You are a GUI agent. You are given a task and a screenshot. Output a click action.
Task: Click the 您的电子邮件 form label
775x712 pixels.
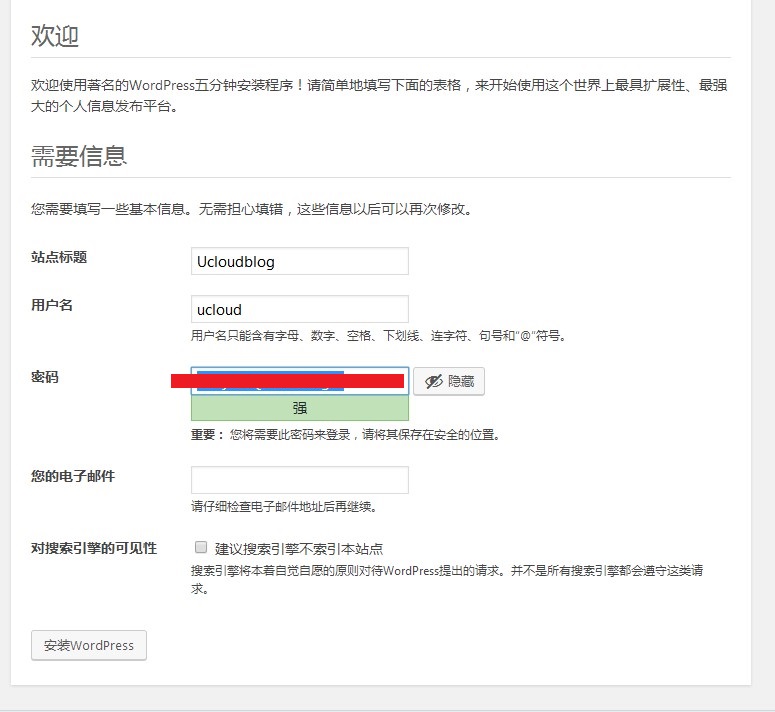click(73, 476)
